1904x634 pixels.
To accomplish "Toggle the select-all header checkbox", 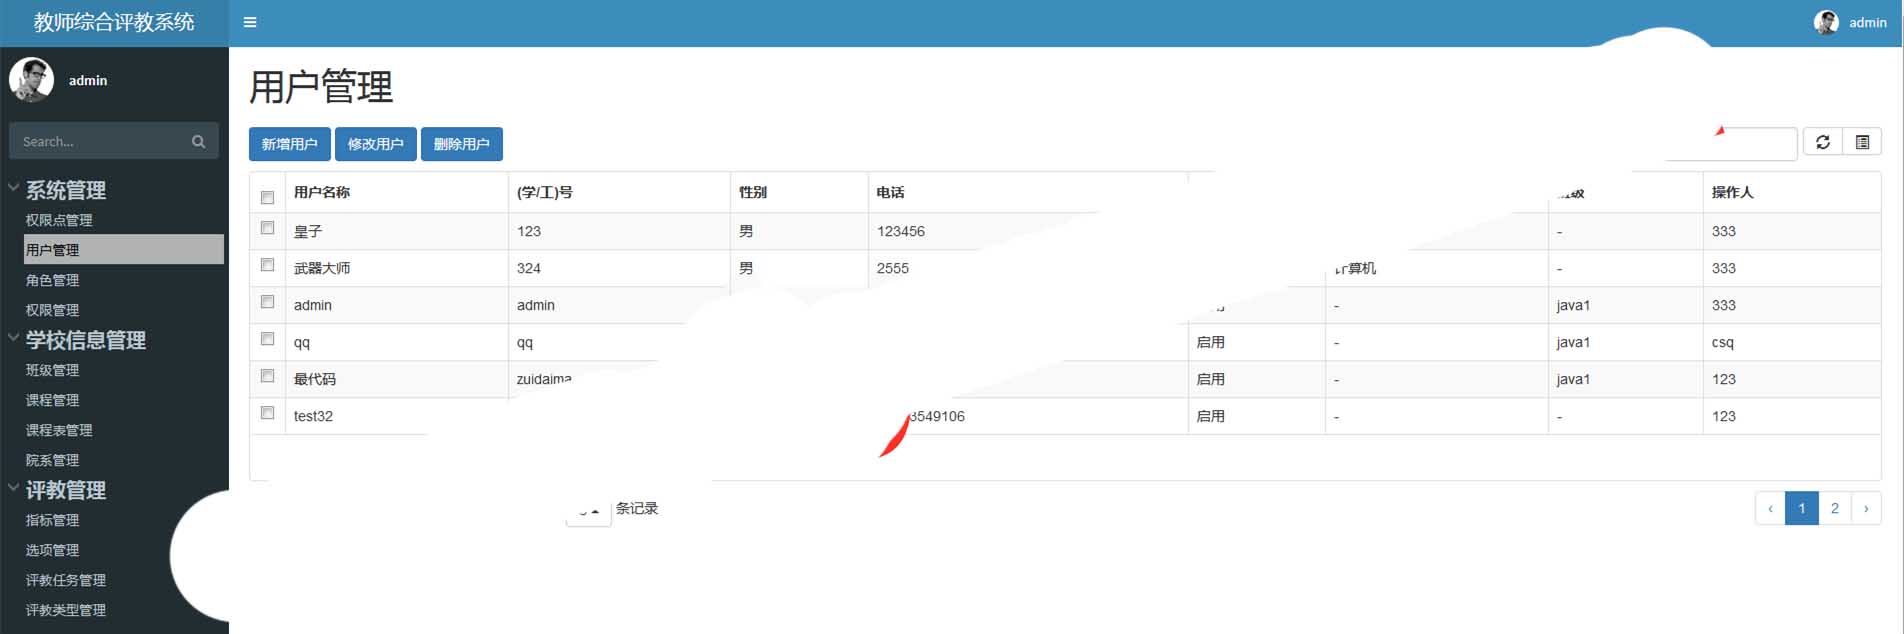I will (x=267, y=197).
